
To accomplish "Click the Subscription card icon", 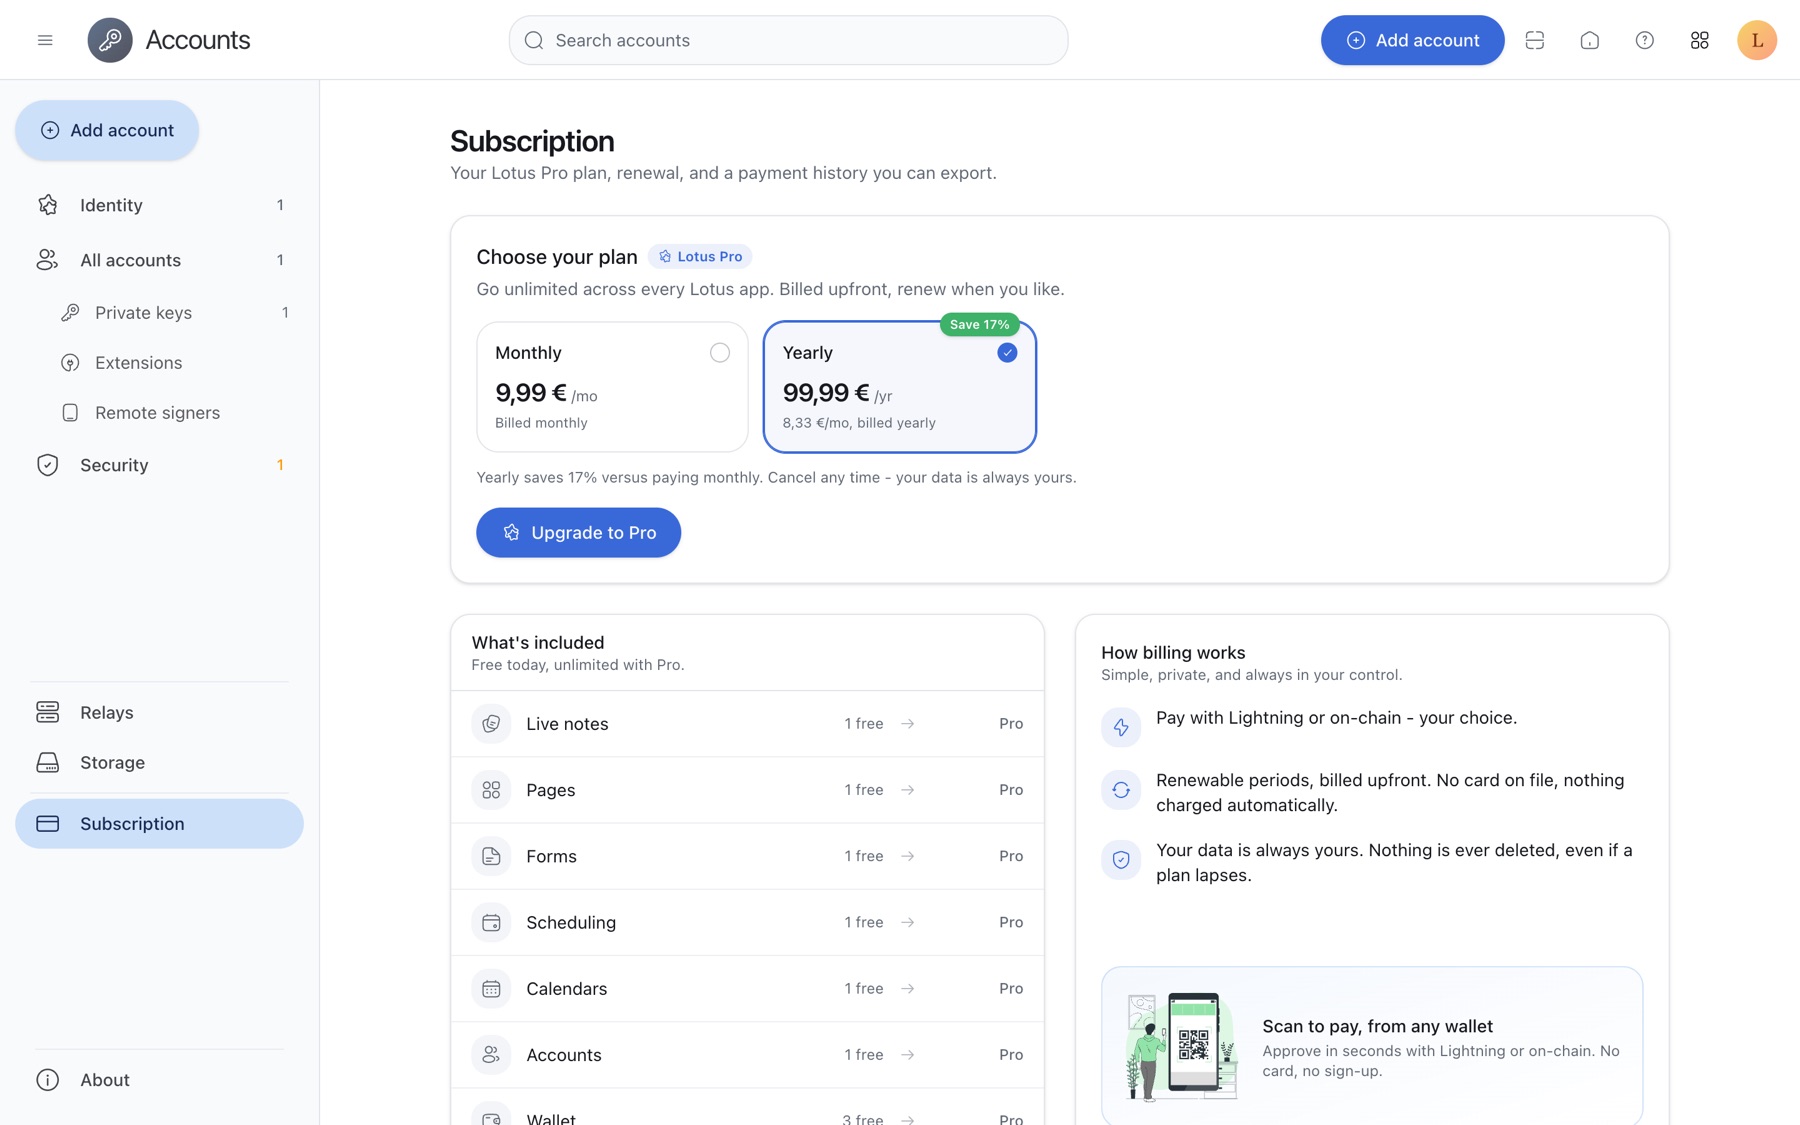I will coord(47,824).
